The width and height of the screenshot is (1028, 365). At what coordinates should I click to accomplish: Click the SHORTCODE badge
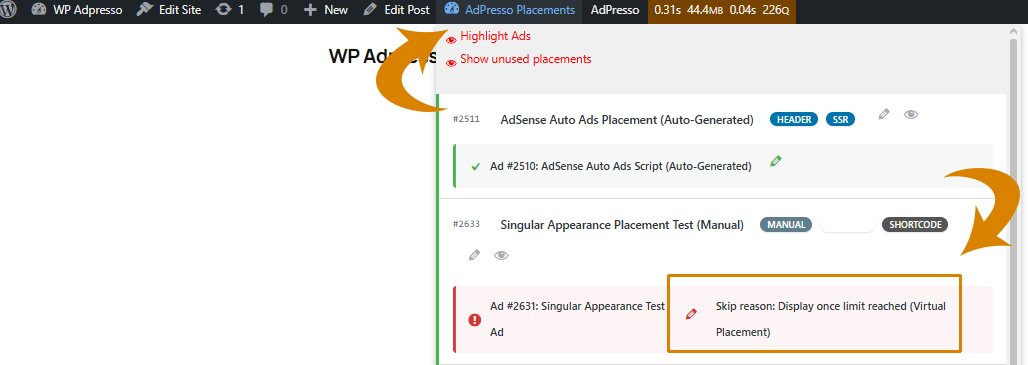pyautogui.click(x=915, y=225)
